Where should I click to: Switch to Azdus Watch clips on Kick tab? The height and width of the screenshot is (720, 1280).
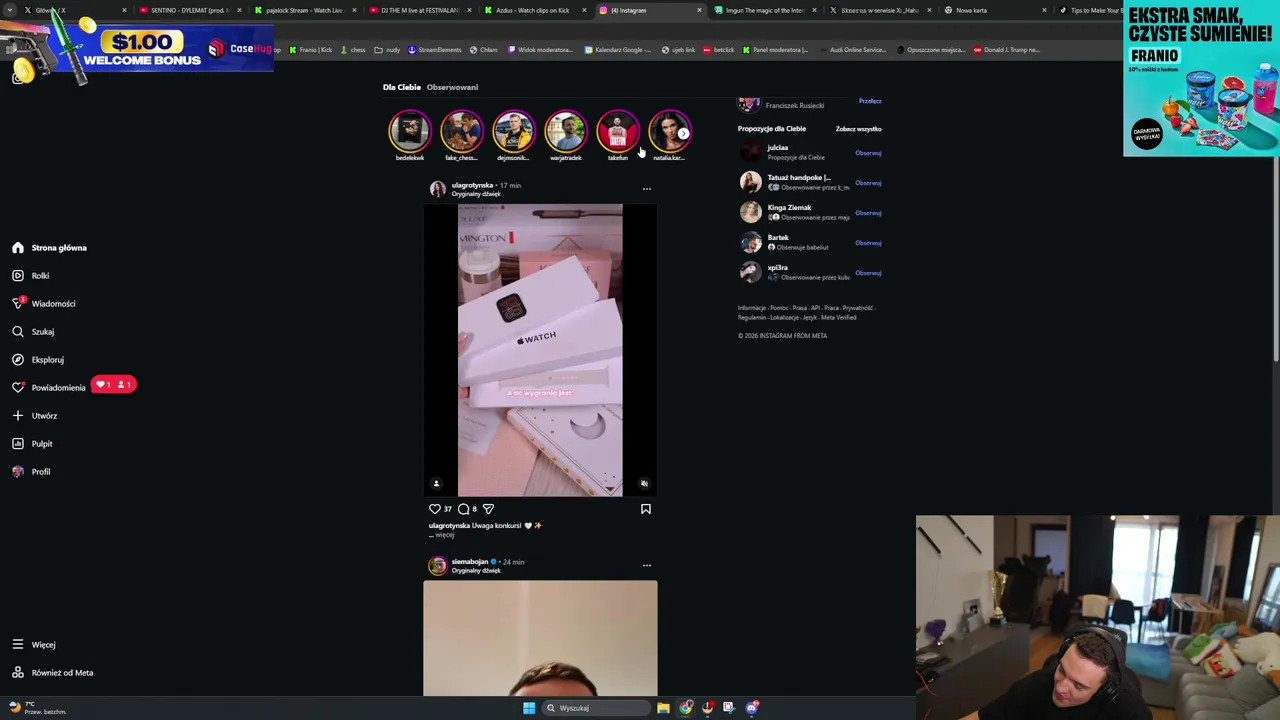533,10
